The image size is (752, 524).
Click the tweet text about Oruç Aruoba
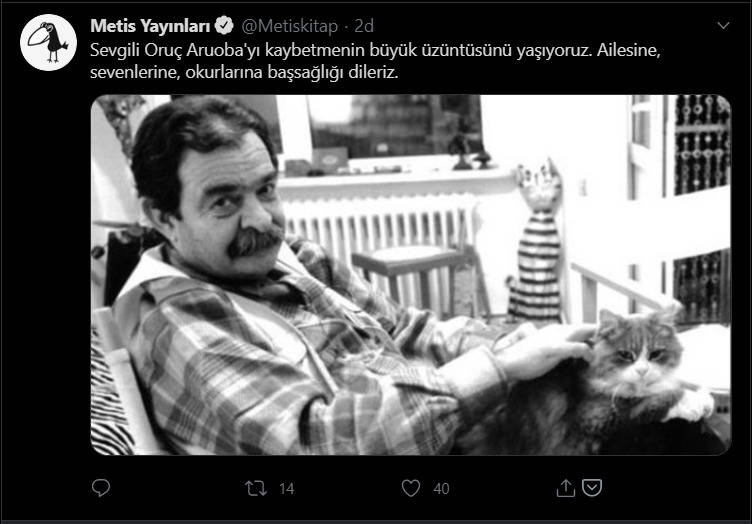pyautogui.click(x=375, y=61)
